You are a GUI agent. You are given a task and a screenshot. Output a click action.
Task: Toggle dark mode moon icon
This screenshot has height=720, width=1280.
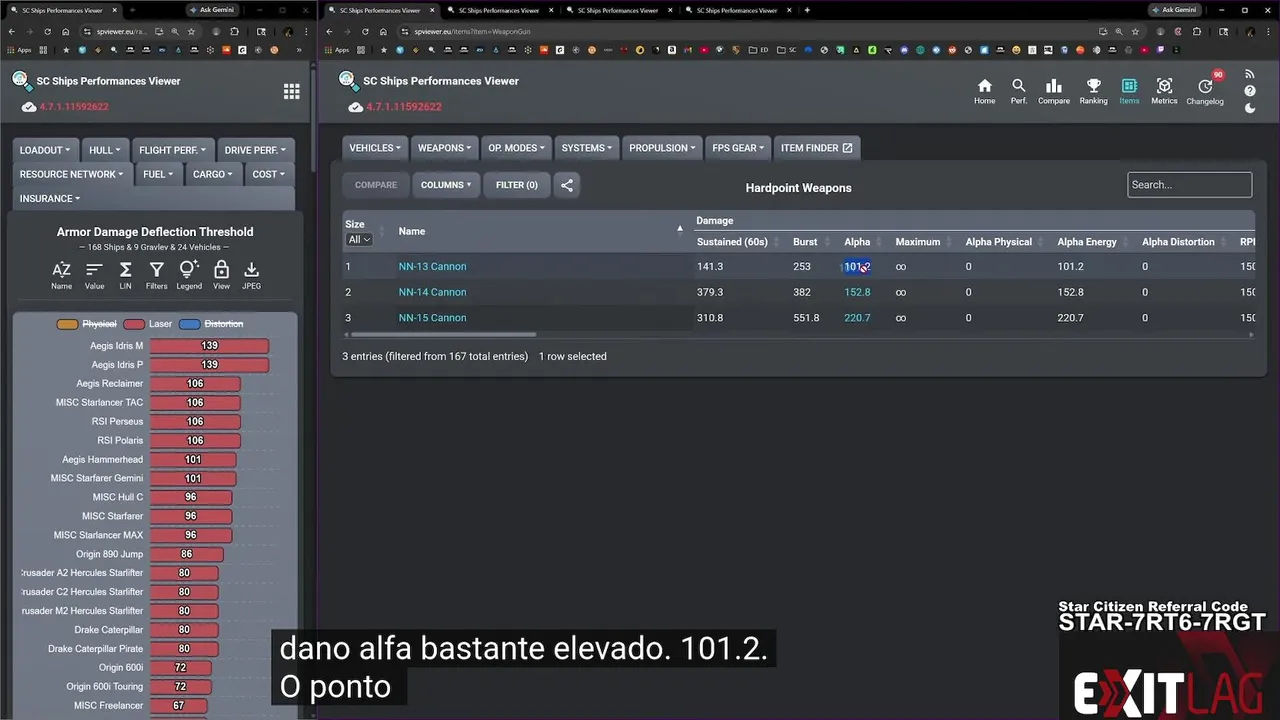[x=1249, y=108]
